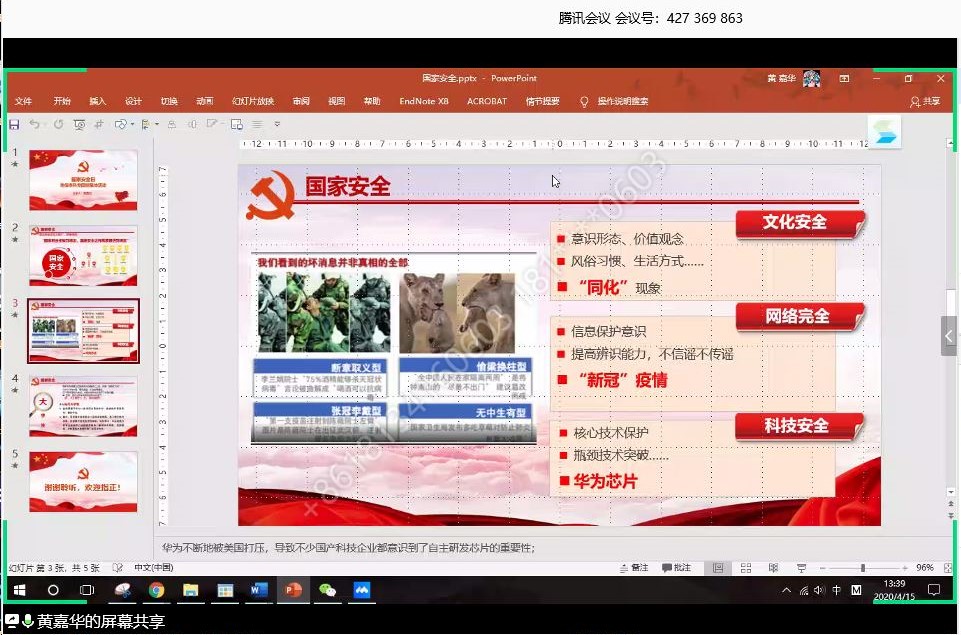Click the slide title 国家安全
Screen dimensions: 961x635
(348, 186)
